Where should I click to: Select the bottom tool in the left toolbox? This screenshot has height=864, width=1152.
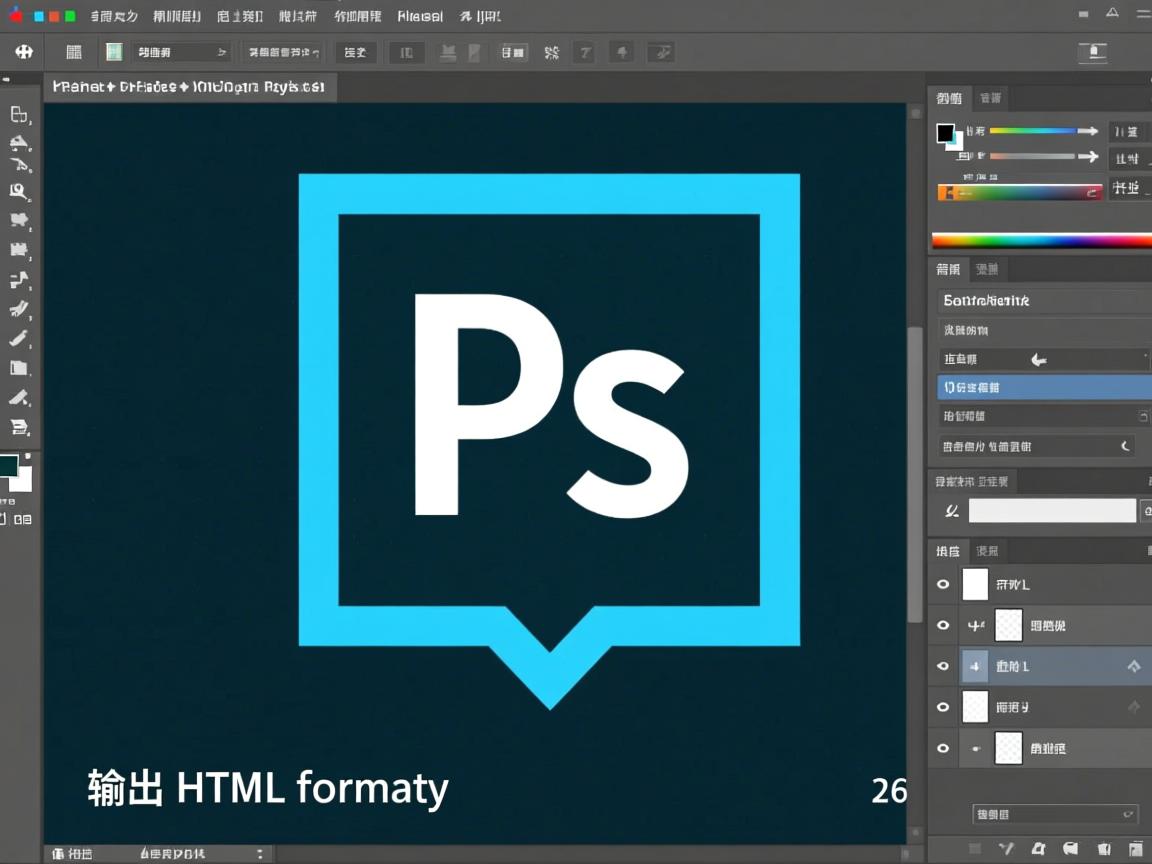tap(19, 427)
